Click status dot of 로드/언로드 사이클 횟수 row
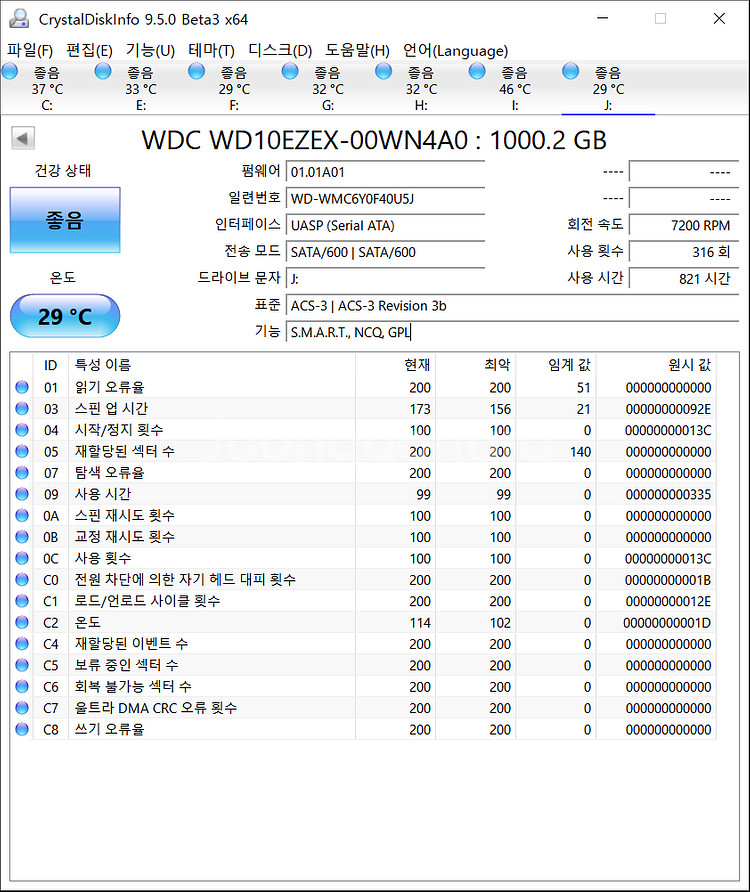This screenshot has width=750, height=892. pyautogui.click(x=22, y=601)
